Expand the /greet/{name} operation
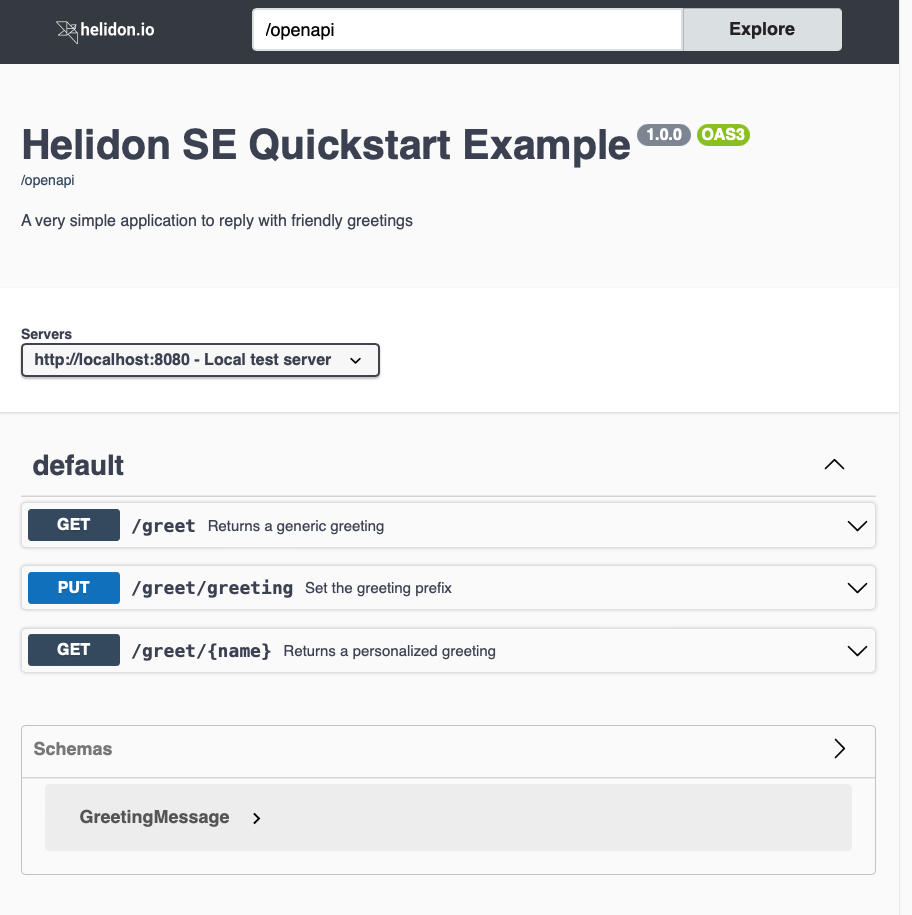The width and height of the screenshot is (912, 915). click(x=856, y=650)
